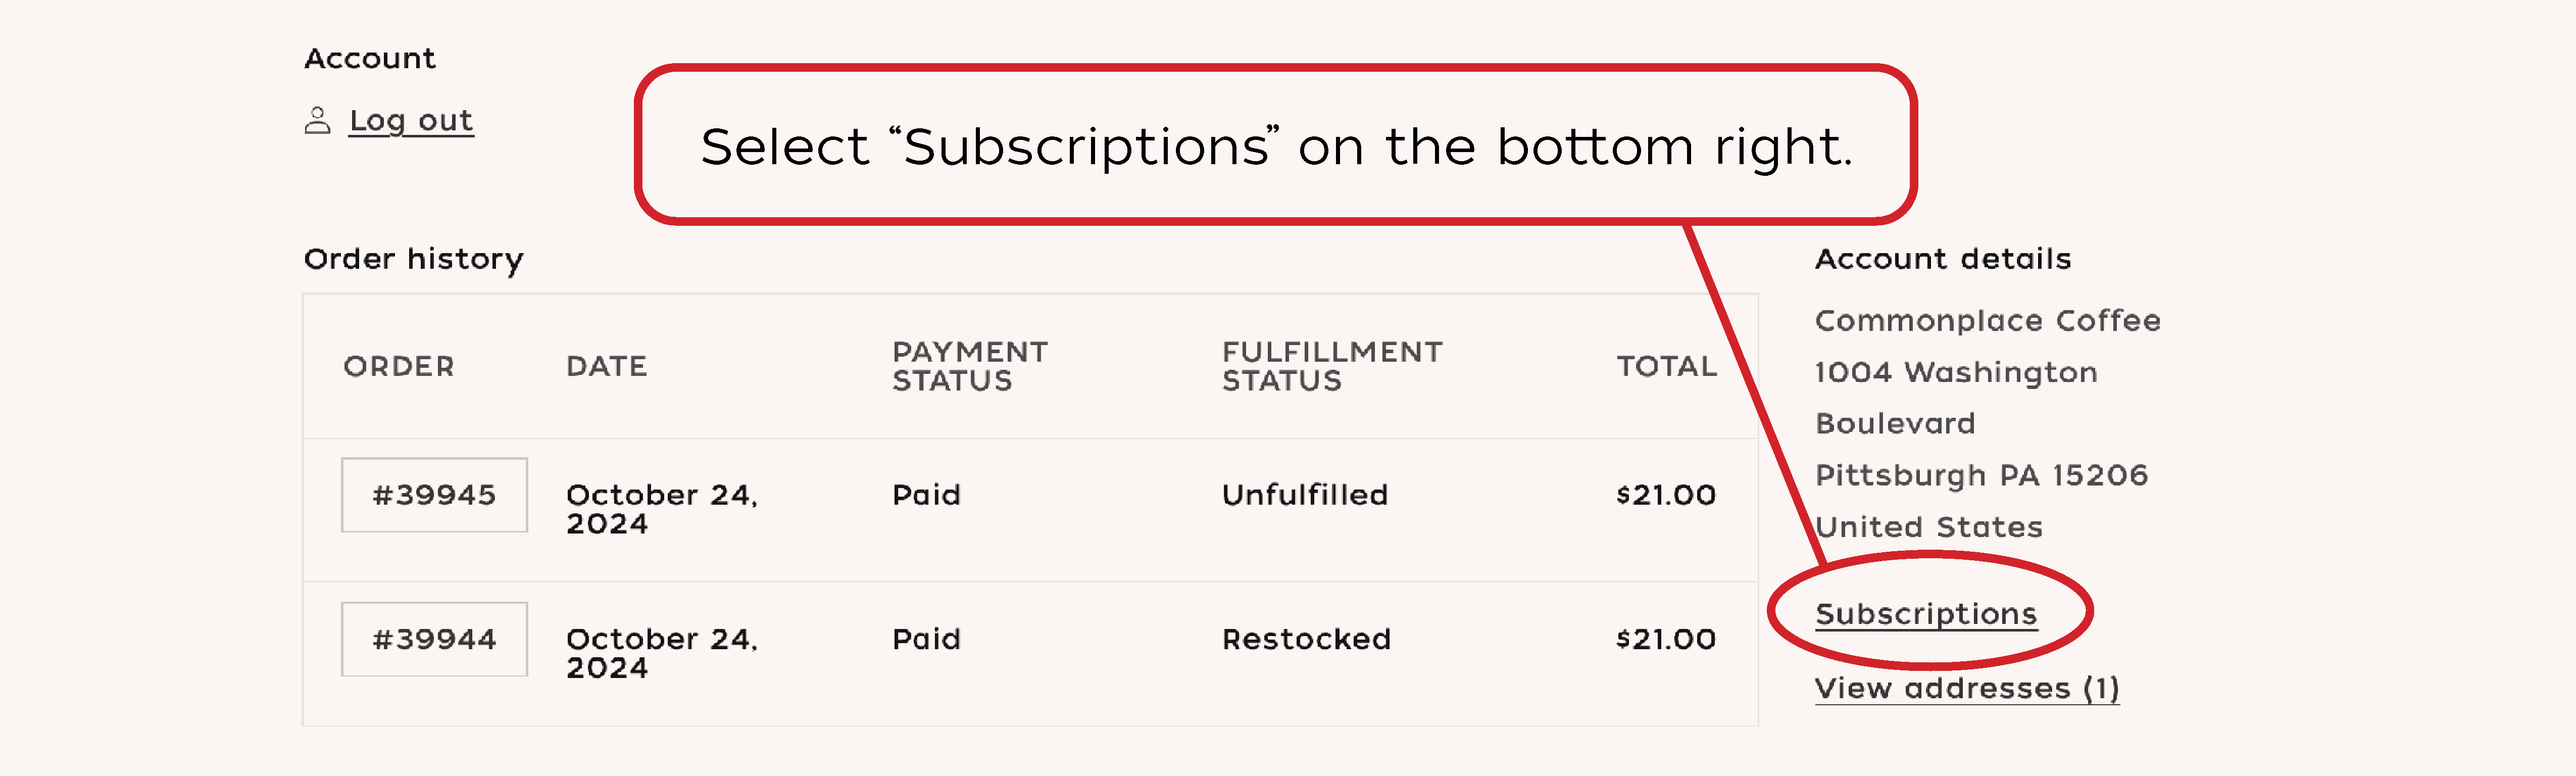Screen dimensions: 2576x776
Task: Click the user profile icon beside Log out
Action: click(x=317, y=121)
